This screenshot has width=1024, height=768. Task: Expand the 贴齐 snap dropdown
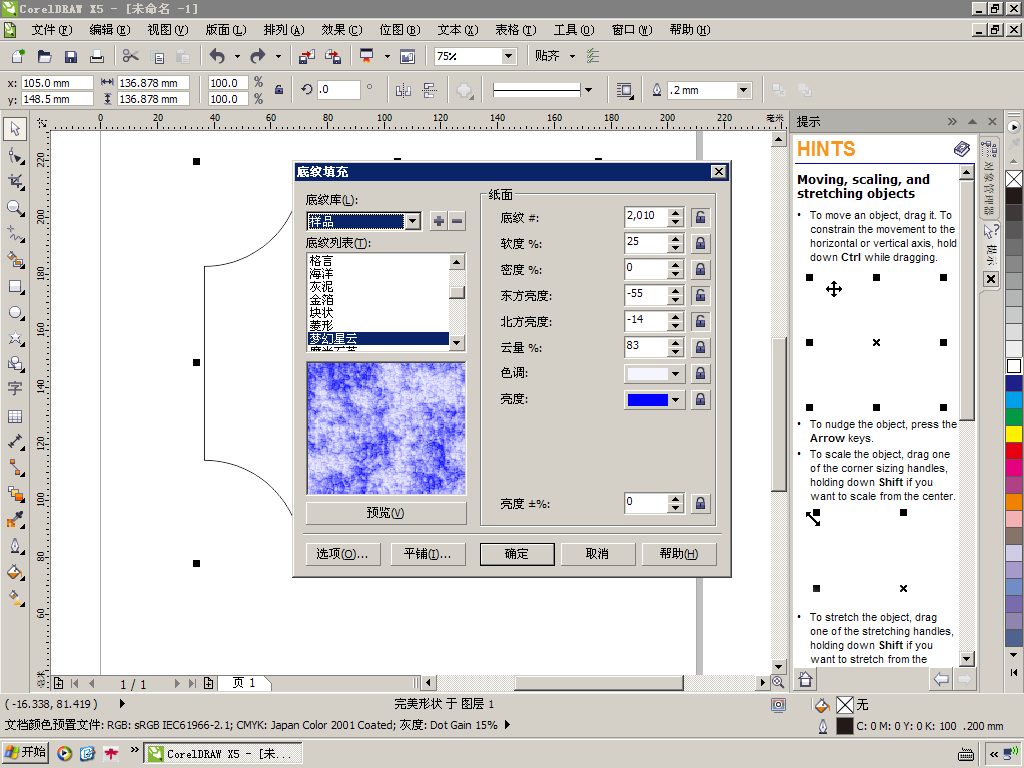(573, 56)
